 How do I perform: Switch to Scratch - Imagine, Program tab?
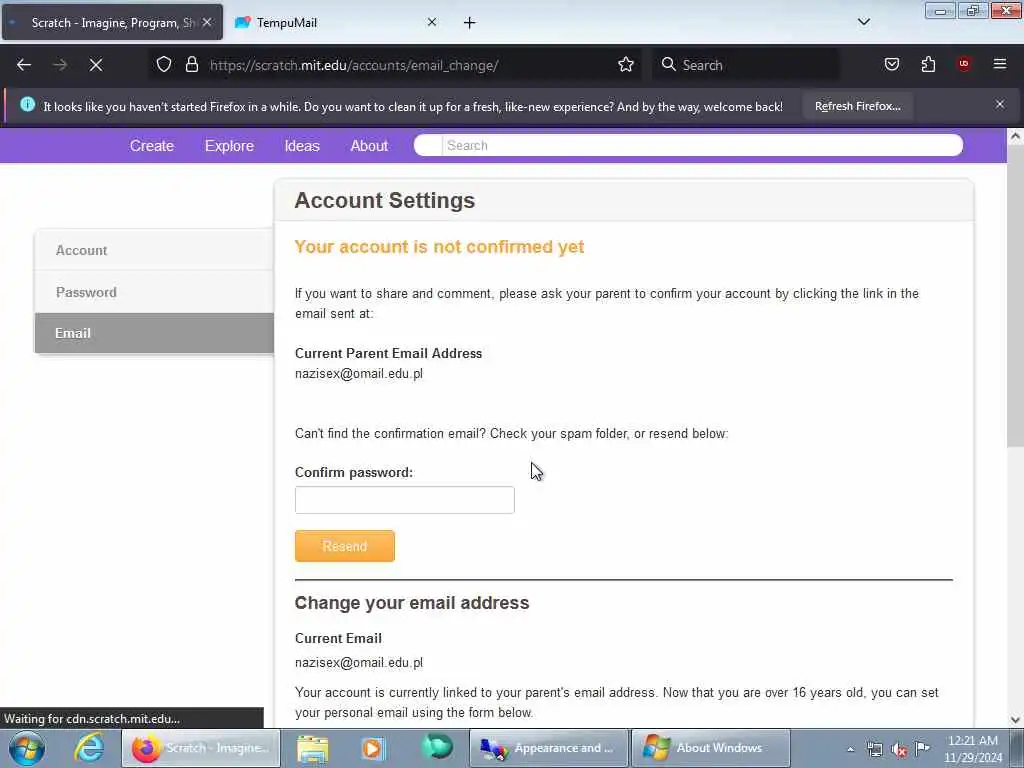coord(113,22)
